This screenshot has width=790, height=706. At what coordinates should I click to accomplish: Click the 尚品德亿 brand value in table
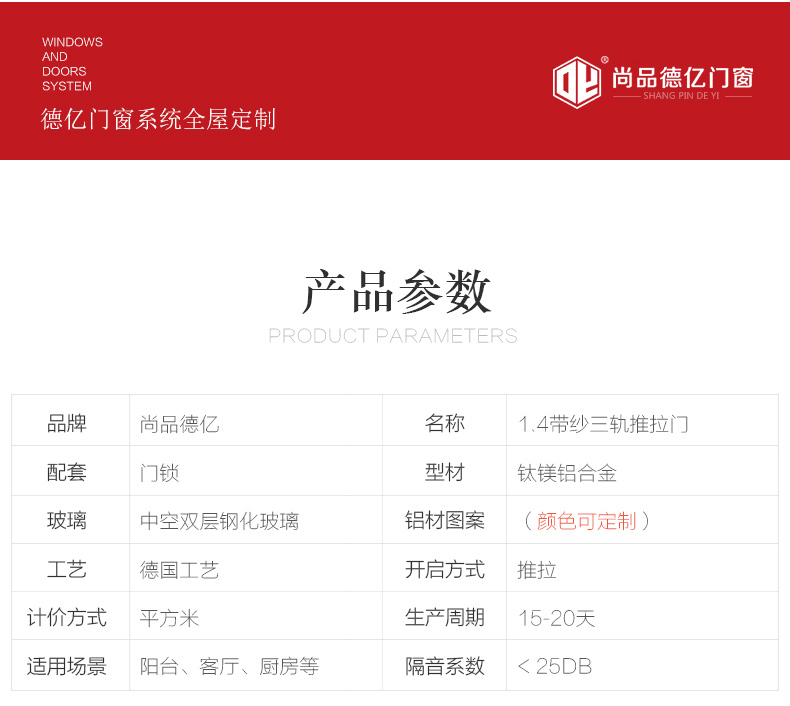click(179, 424)
